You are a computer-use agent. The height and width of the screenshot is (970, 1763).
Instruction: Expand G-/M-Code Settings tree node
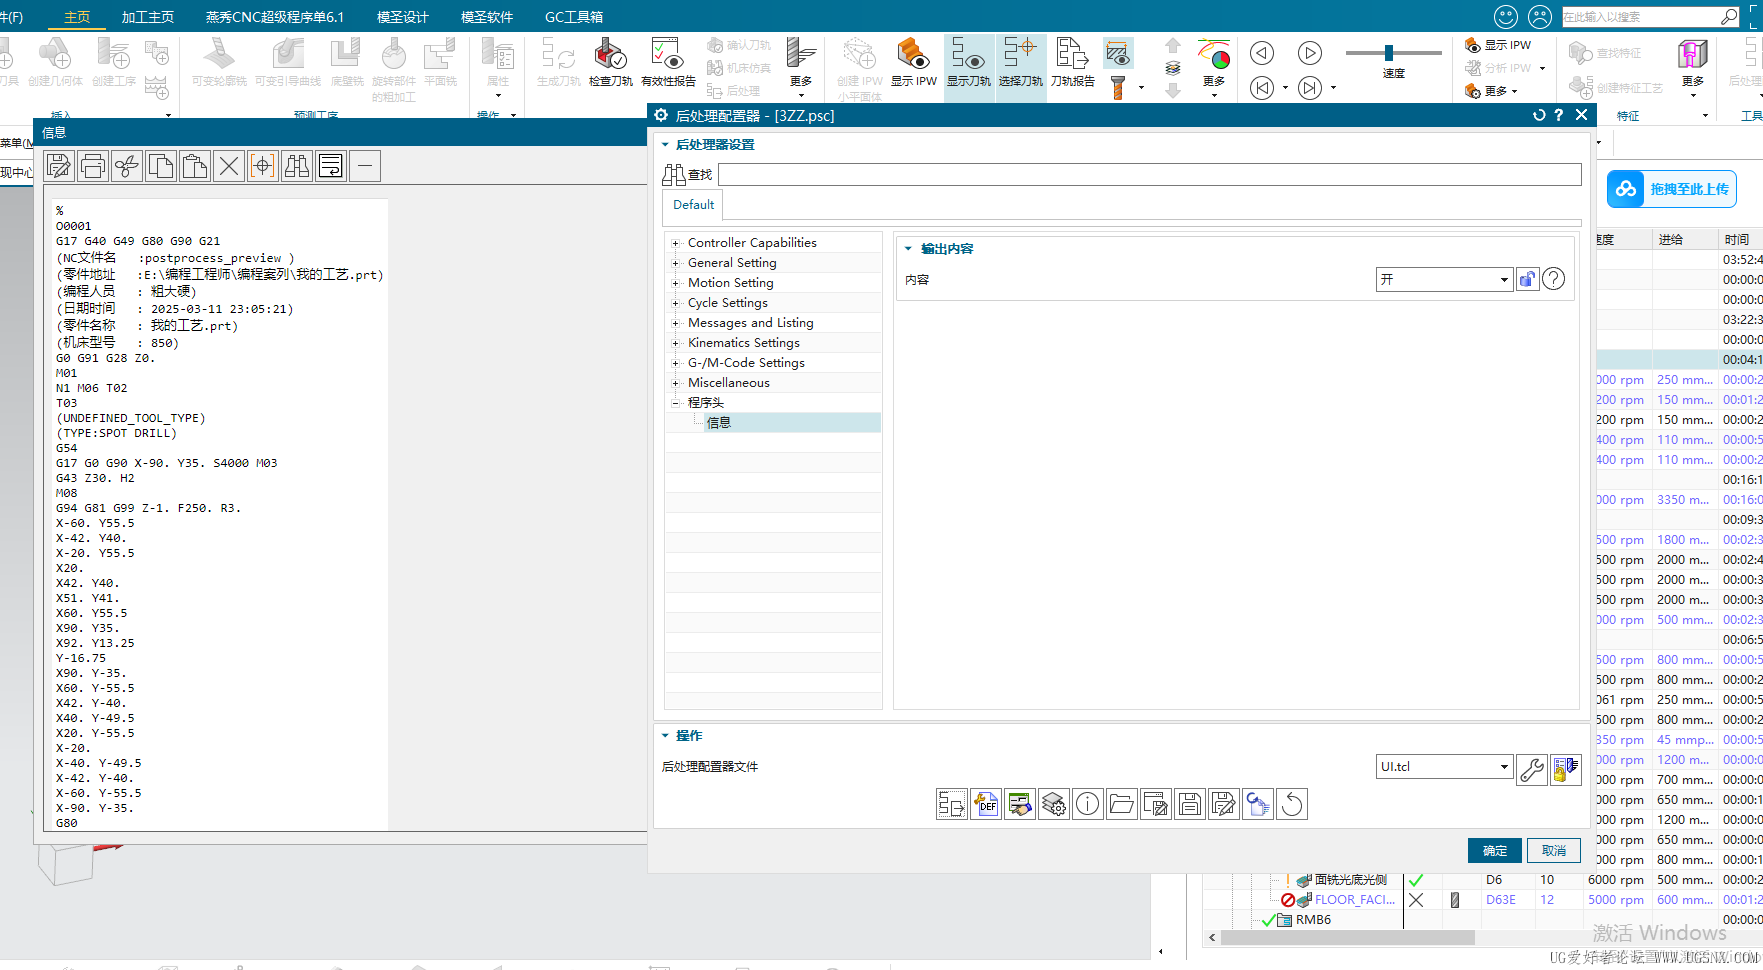676,363
